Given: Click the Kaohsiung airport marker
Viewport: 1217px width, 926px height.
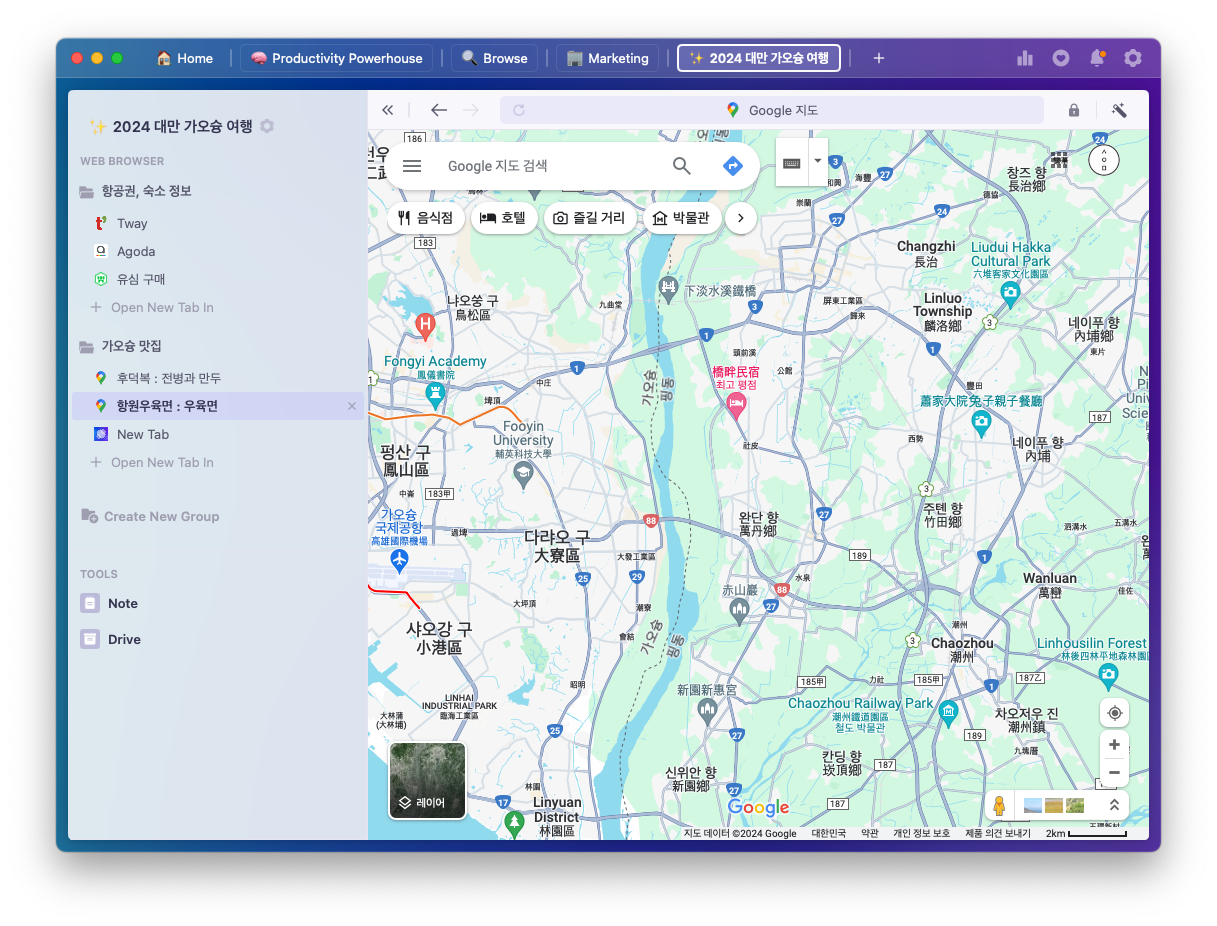Looking at the screenshot, I should pos(400,560).
